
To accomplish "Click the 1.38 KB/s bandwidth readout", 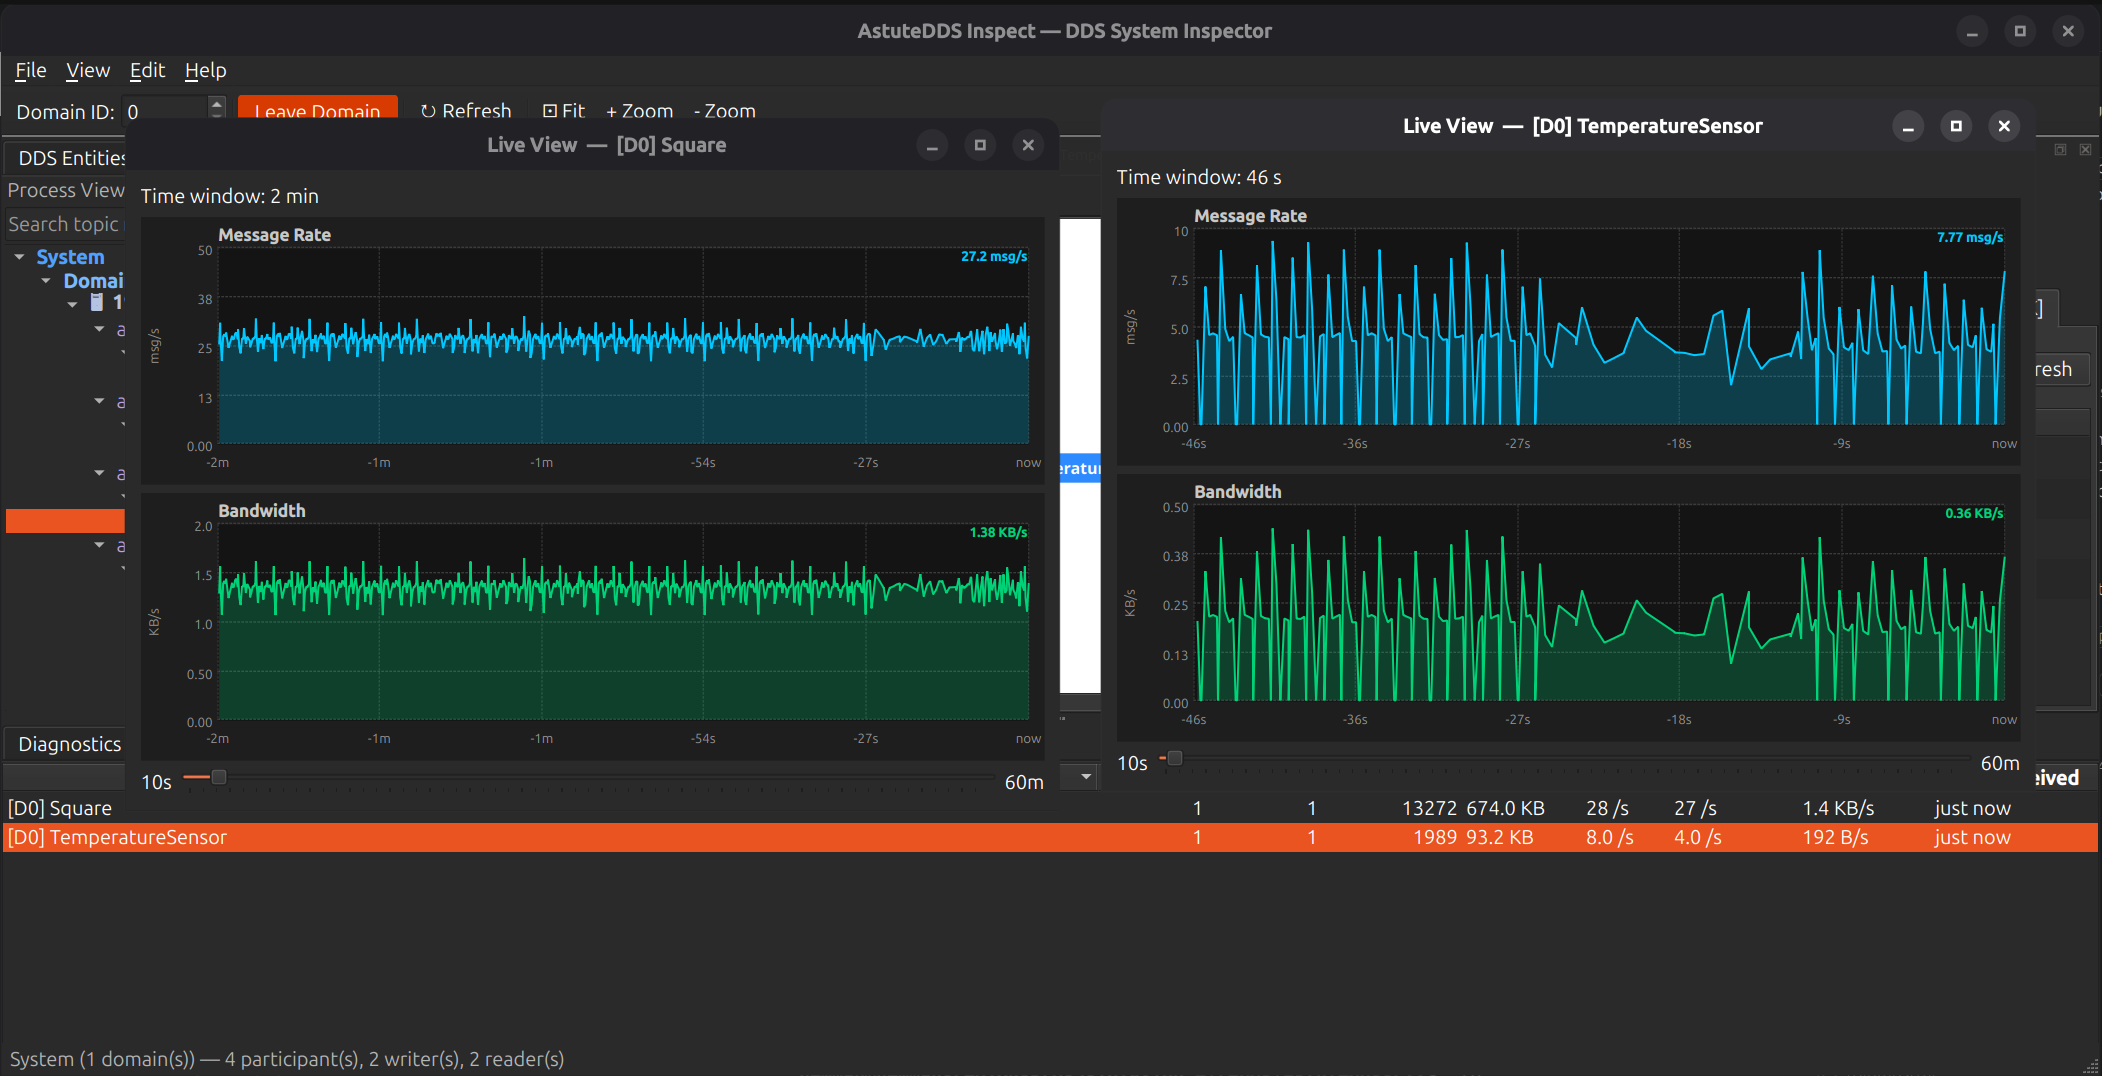I will [x=998, y=533].
